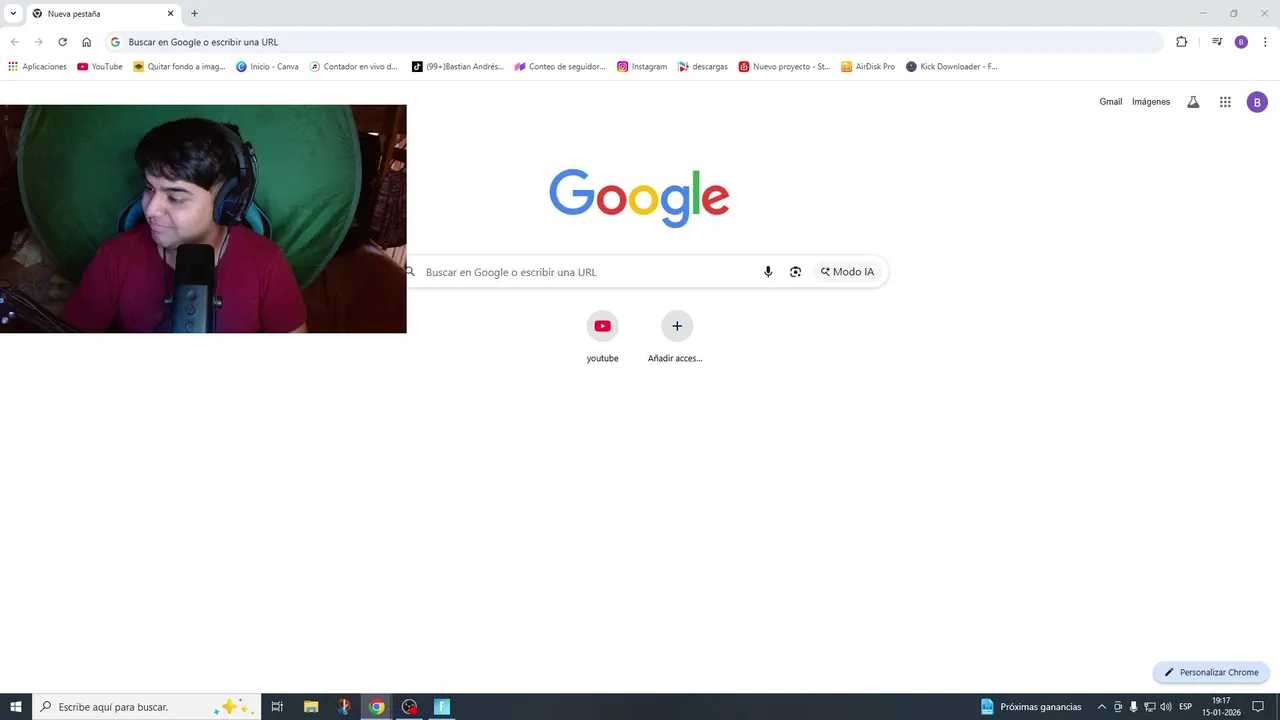Click the microphone tray icon
The image size is (1280, 720).
(1133, 707)
